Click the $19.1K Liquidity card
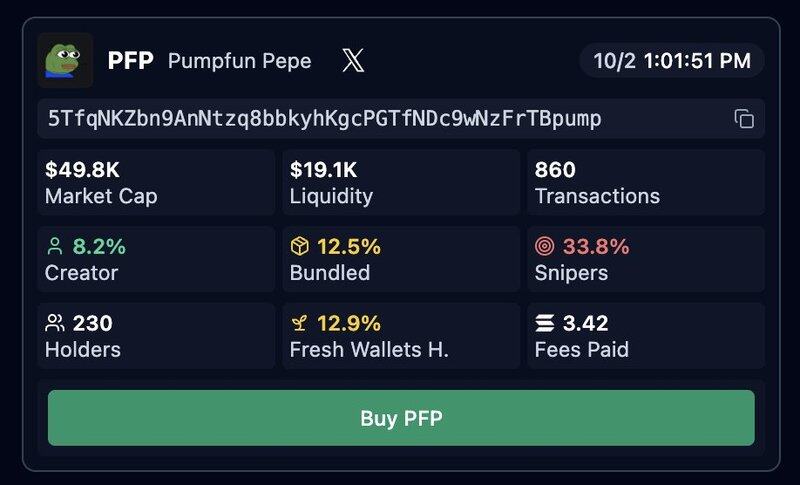800x485 pixels. pyautogui.click(x=401, y=182)
